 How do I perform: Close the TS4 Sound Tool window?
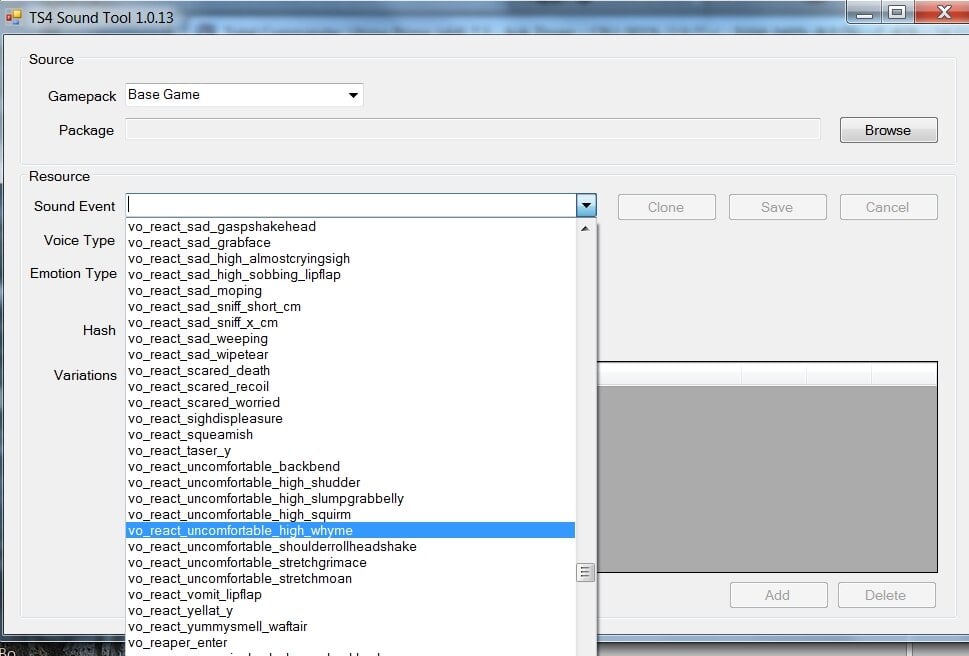tap(943, 12)
